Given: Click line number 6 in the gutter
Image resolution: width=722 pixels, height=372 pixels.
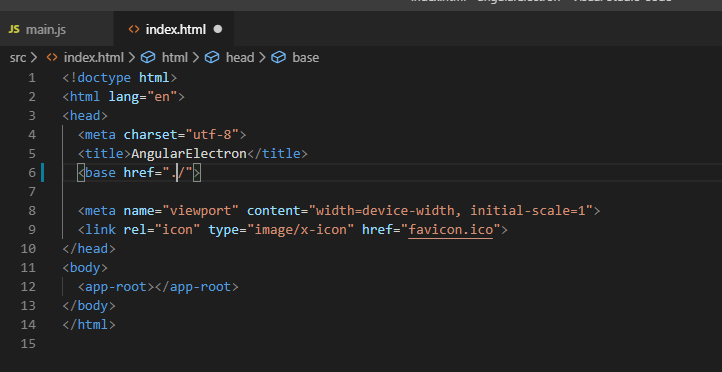Looking at the screenshot, I should tap(32, 173).
